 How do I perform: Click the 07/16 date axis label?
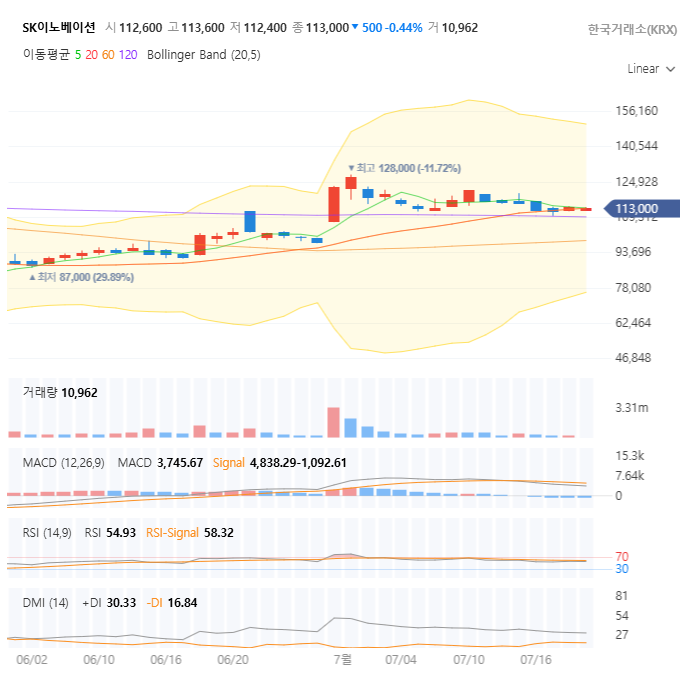pos(536,660)
